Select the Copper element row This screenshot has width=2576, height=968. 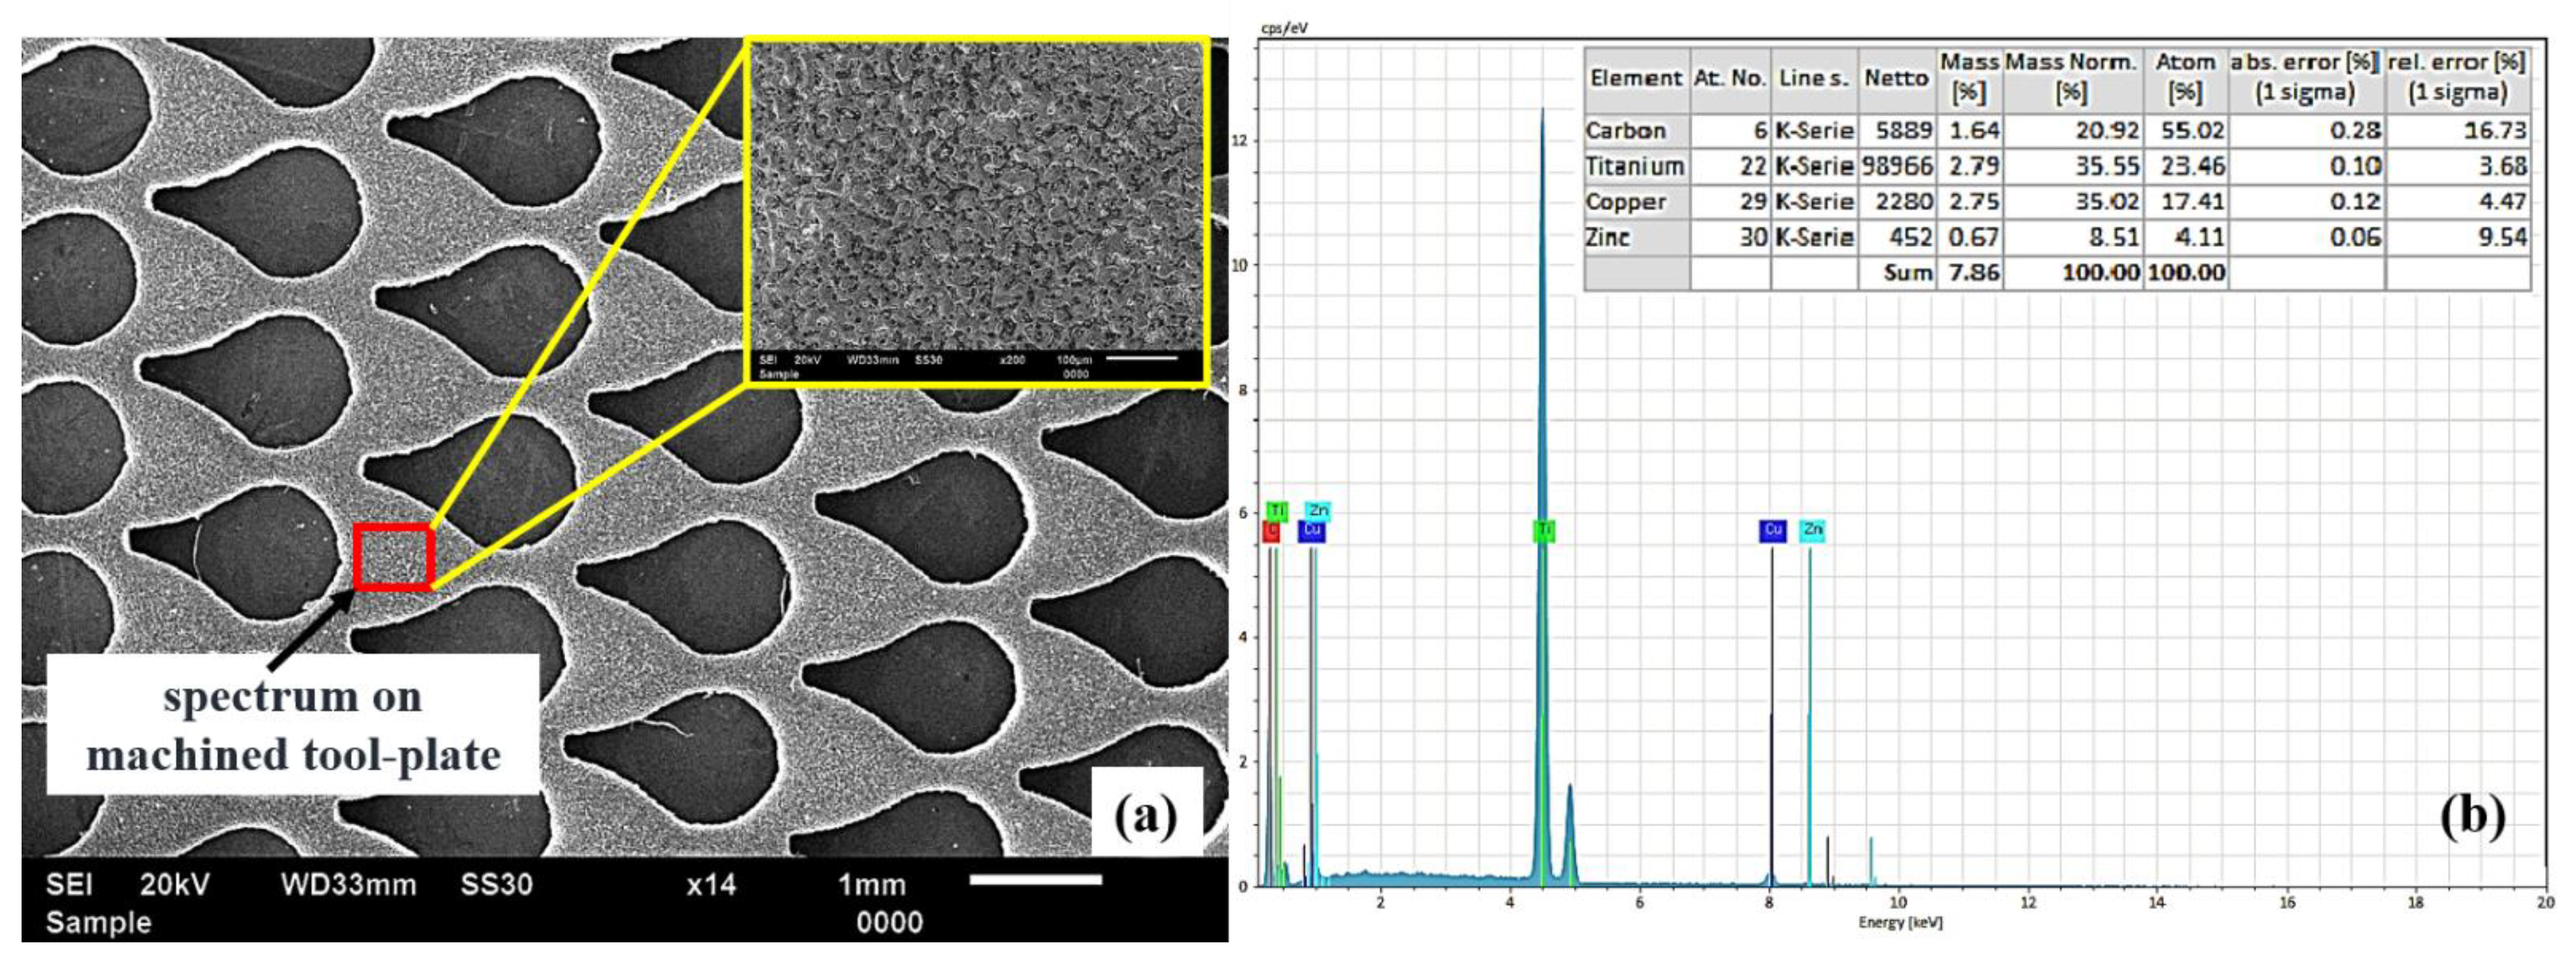pyautogui.click(x=1626, y=202)
